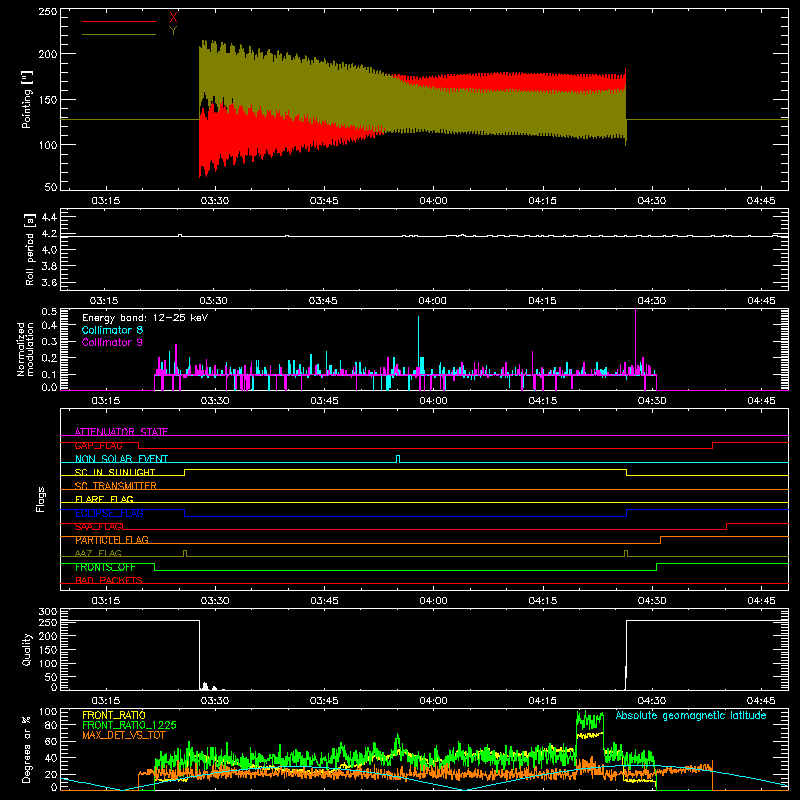Click the green FRONT_RATIO_1225 legend entry
Image resolution: width=800 pixels, height=800 pixels.
pos(129,725)
